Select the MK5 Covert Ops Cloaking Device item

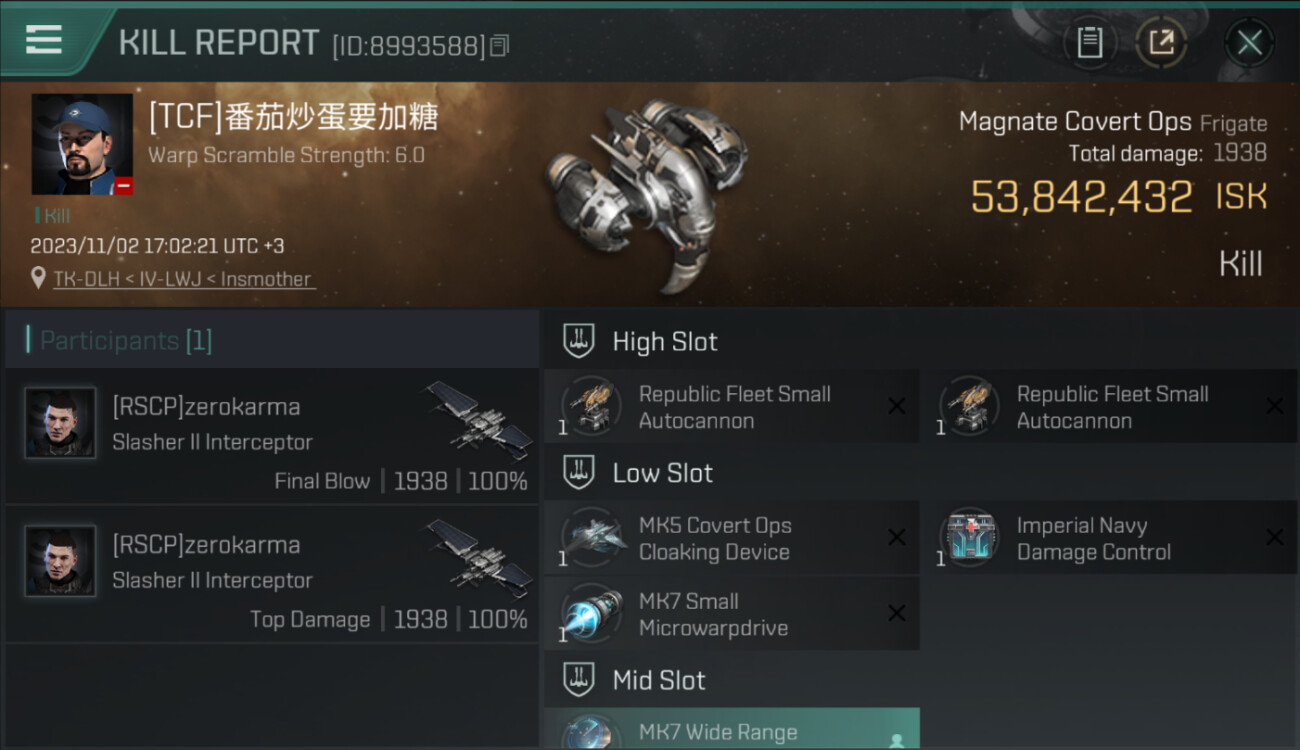pyautogui.click(x=731, y=538)
